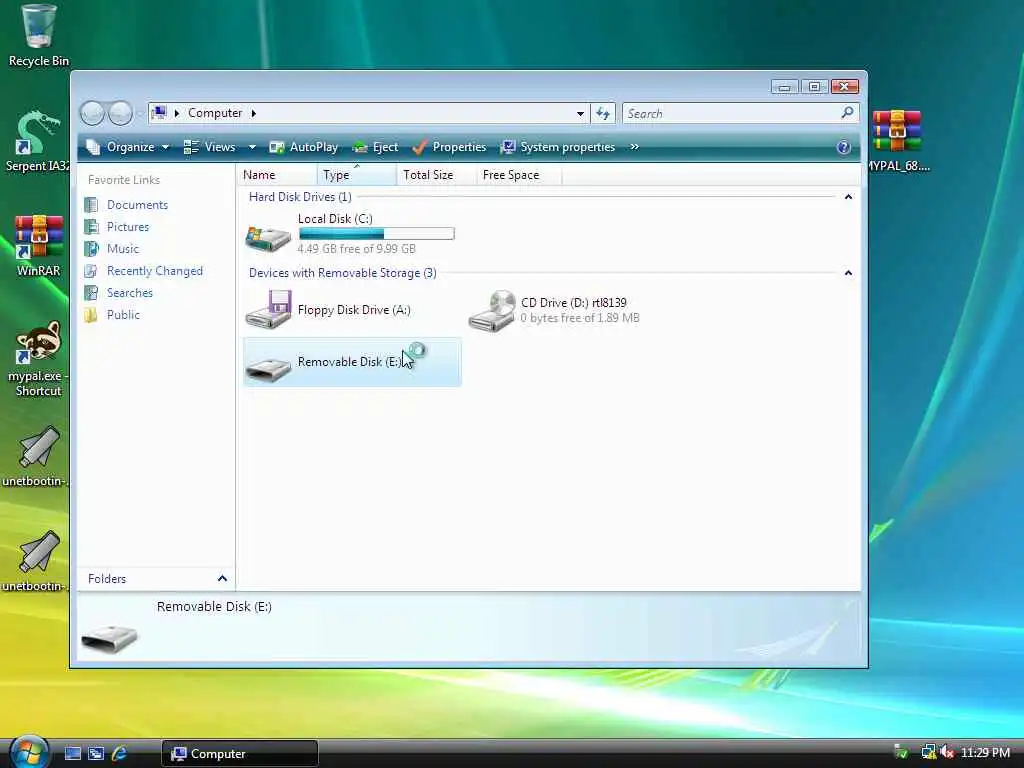Expand the Computer breadcrumb arrow

click(254, 113)
